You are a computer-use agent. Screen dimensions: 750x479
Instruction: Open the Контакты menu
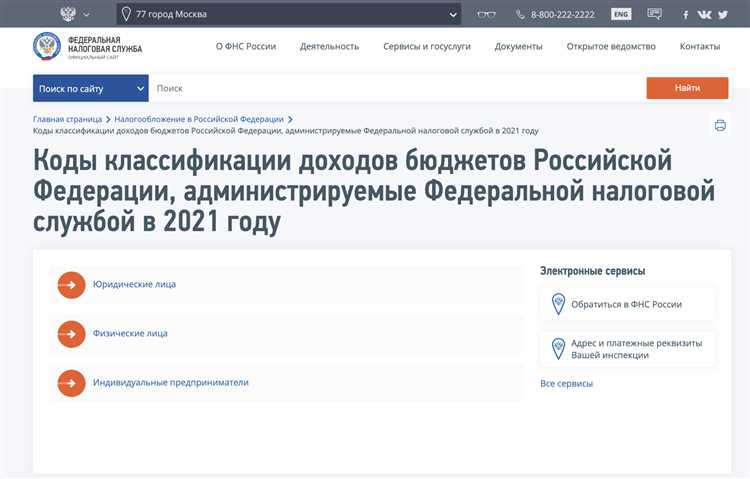click(x=700, y=46)
